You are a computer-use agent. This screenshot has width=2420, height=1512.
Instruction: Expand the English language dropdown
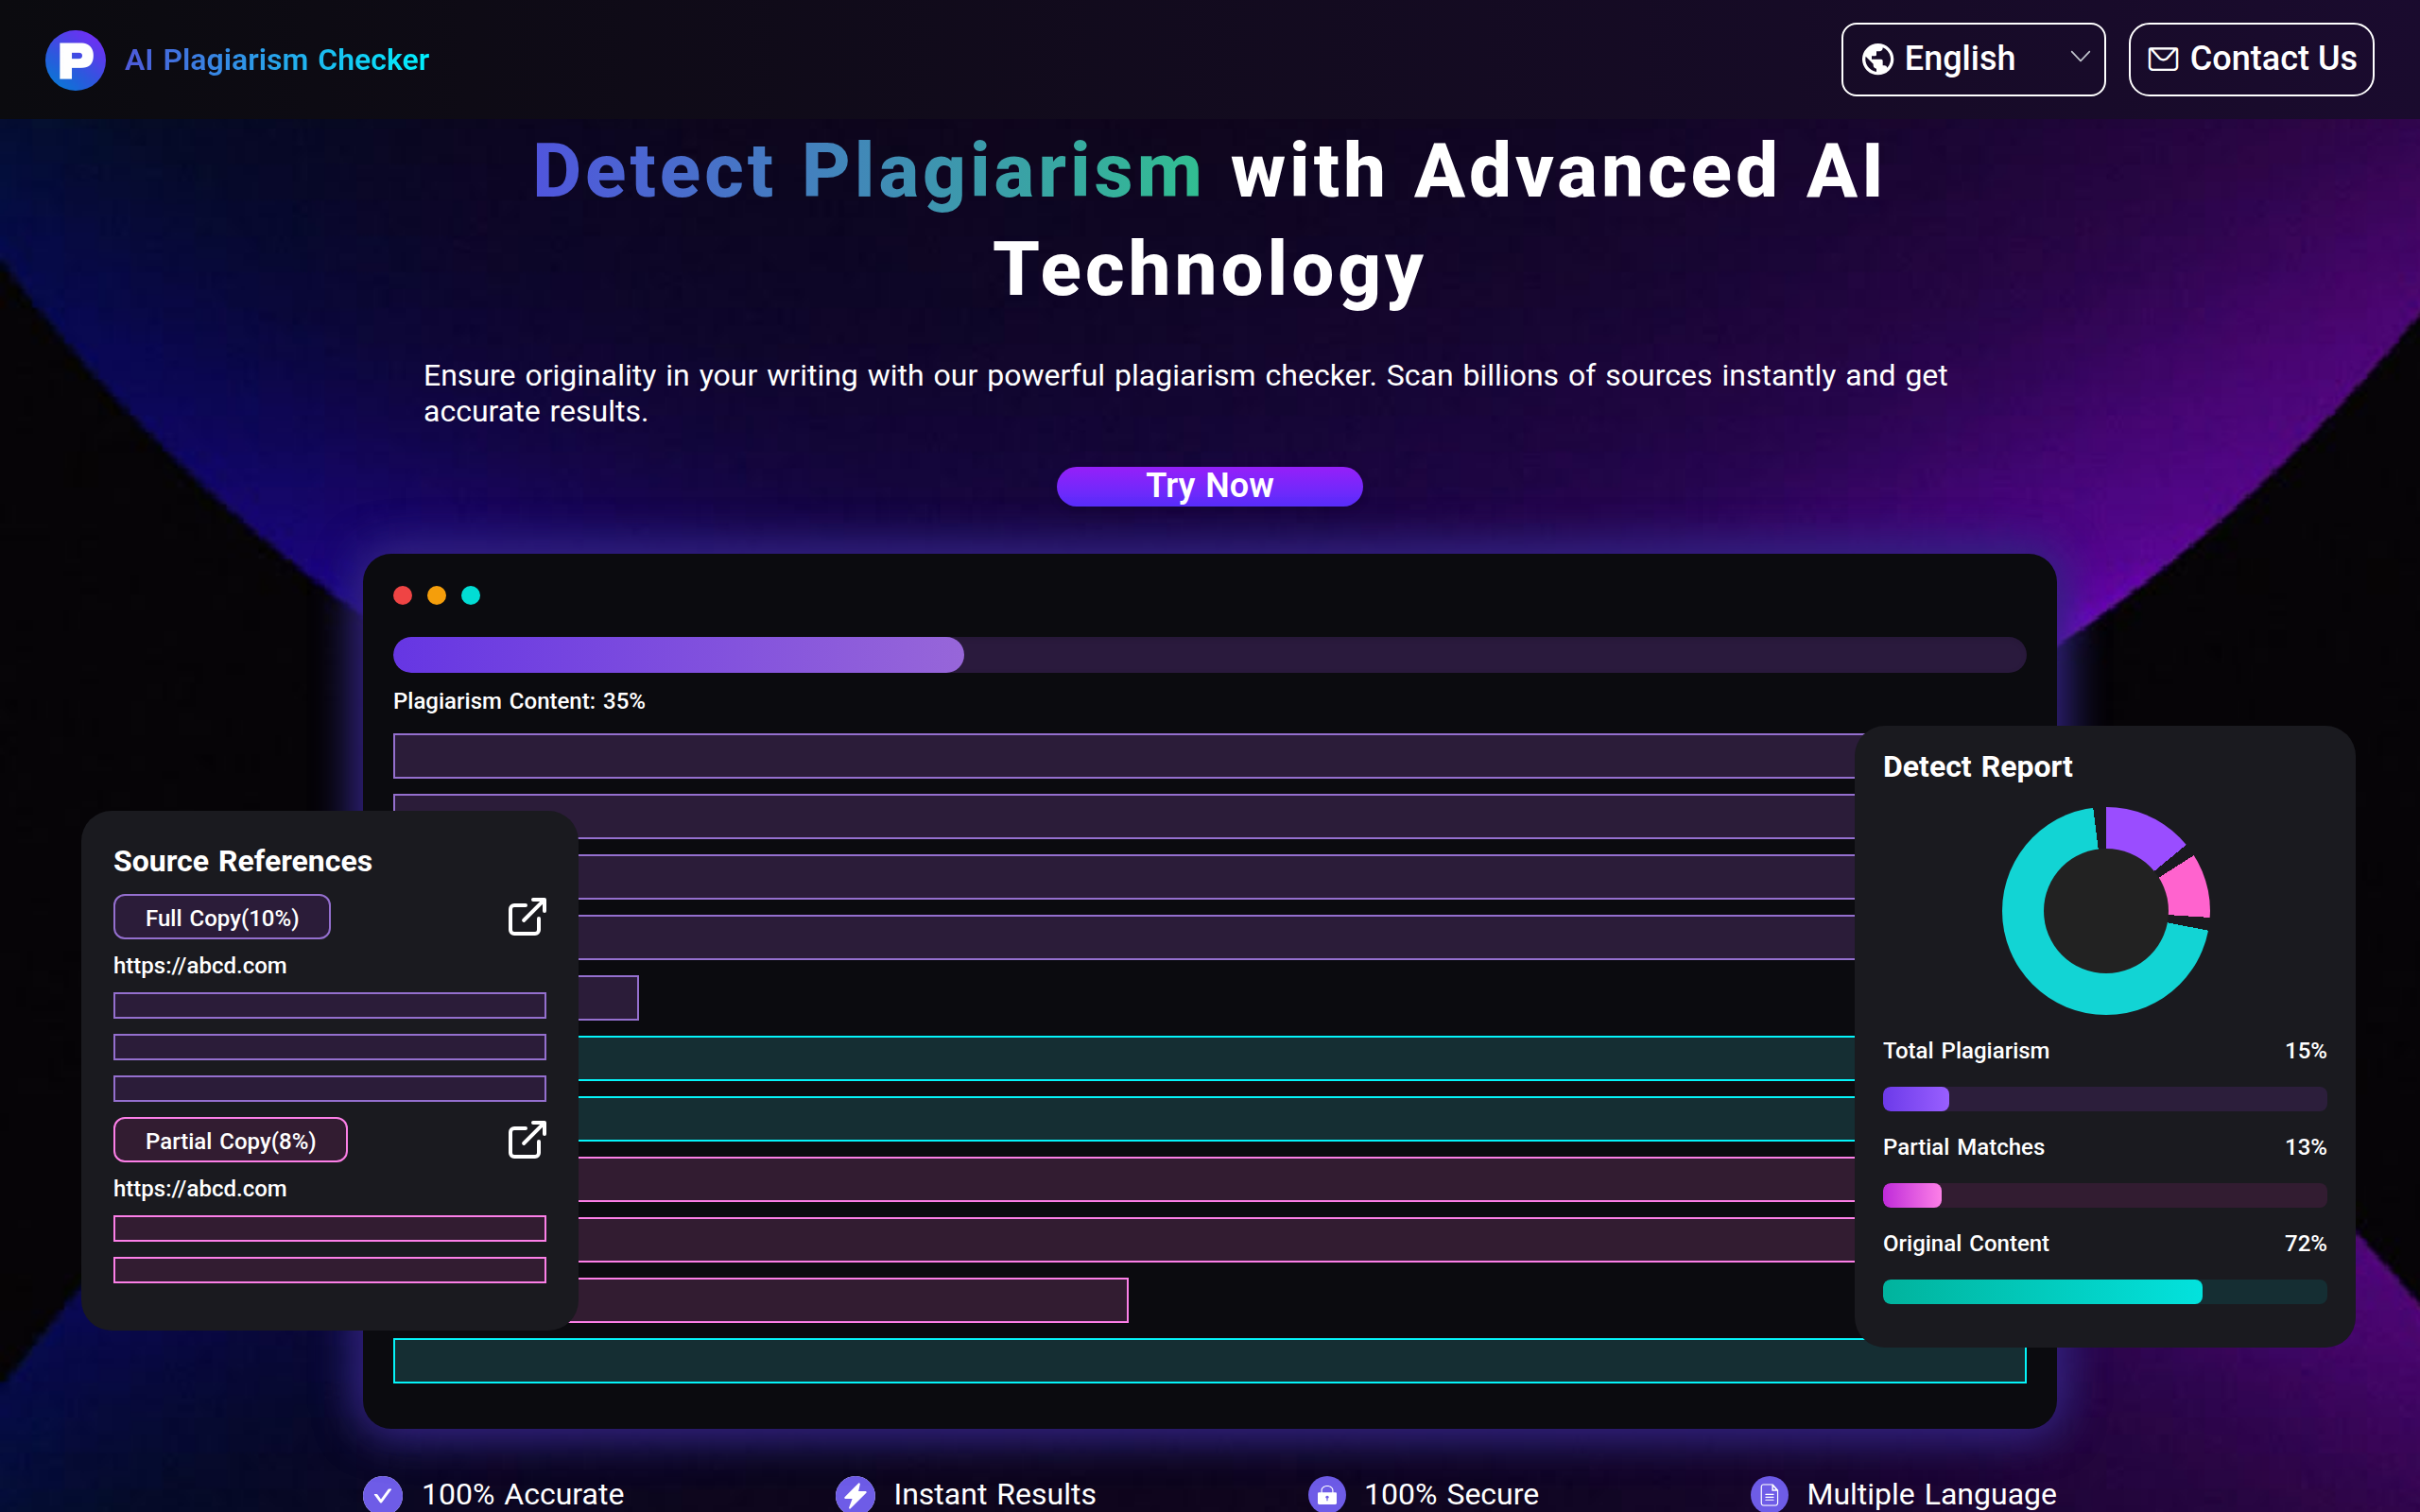[x=1973, y=58]
